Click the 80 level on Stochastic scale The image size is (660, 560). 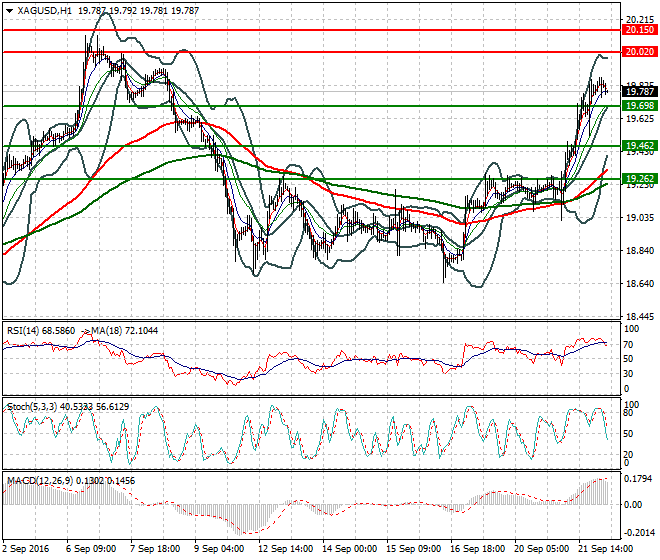point(628,413)
